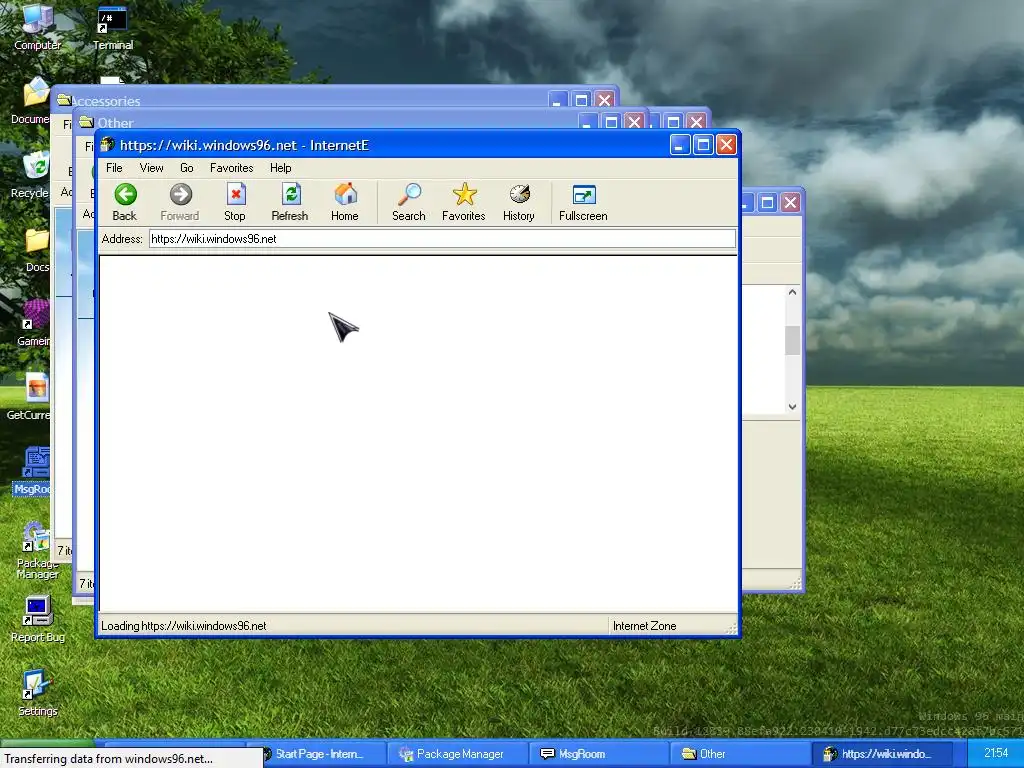This screenshot has width=1024, height=768.
Task: Switch to Other folder taskbar button
Action: click(x=739, y=754)
